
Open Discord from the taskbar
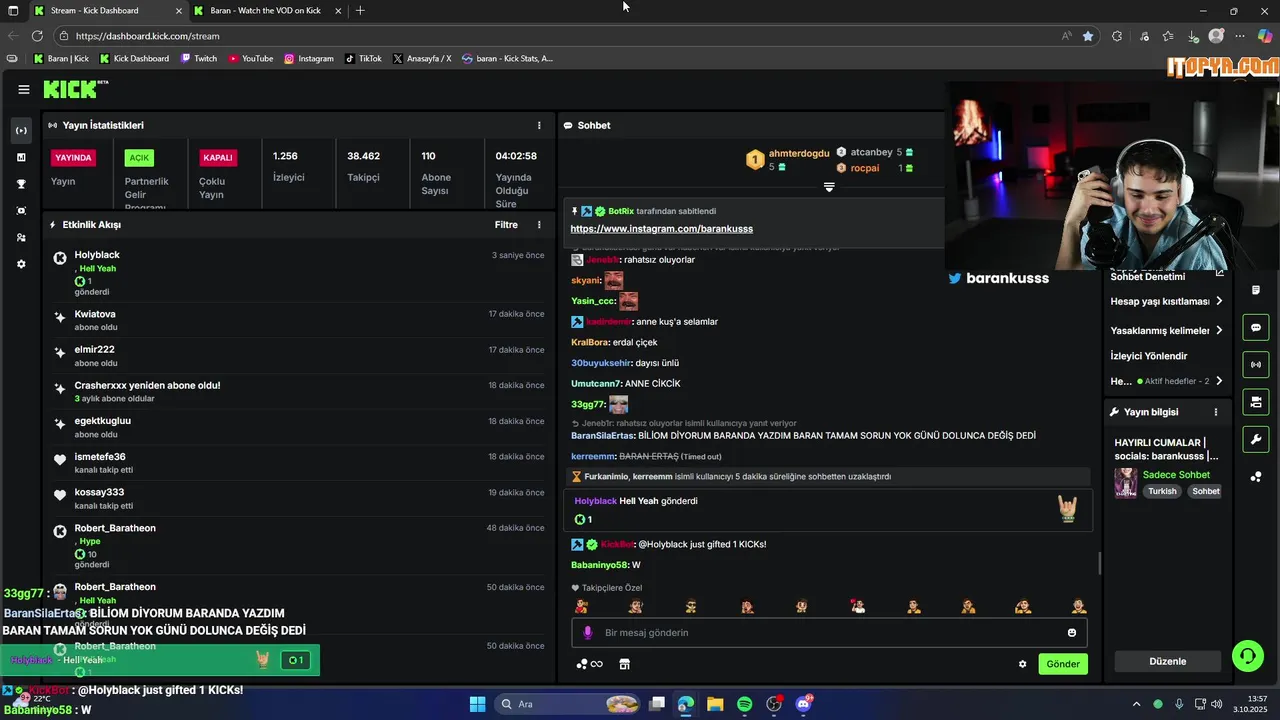pos(804,704)
